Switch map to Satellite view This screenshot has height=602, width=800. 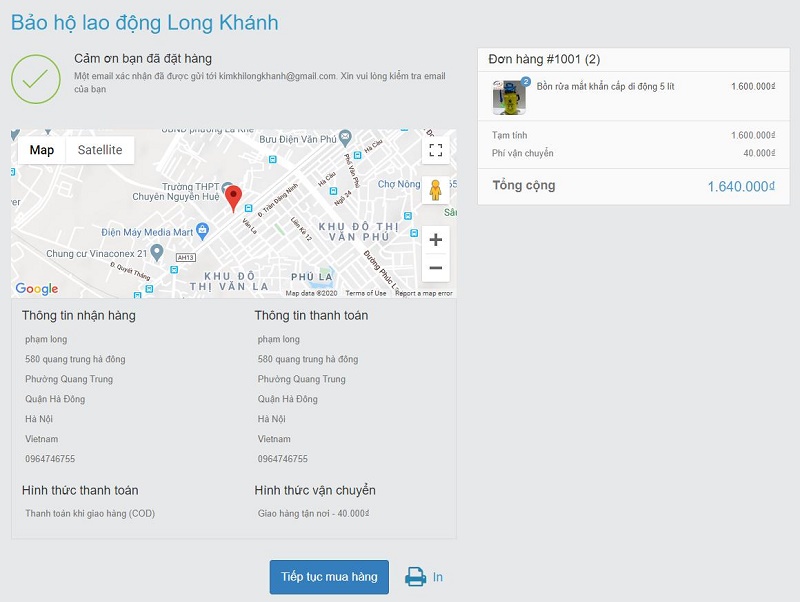tap(100, 150)
